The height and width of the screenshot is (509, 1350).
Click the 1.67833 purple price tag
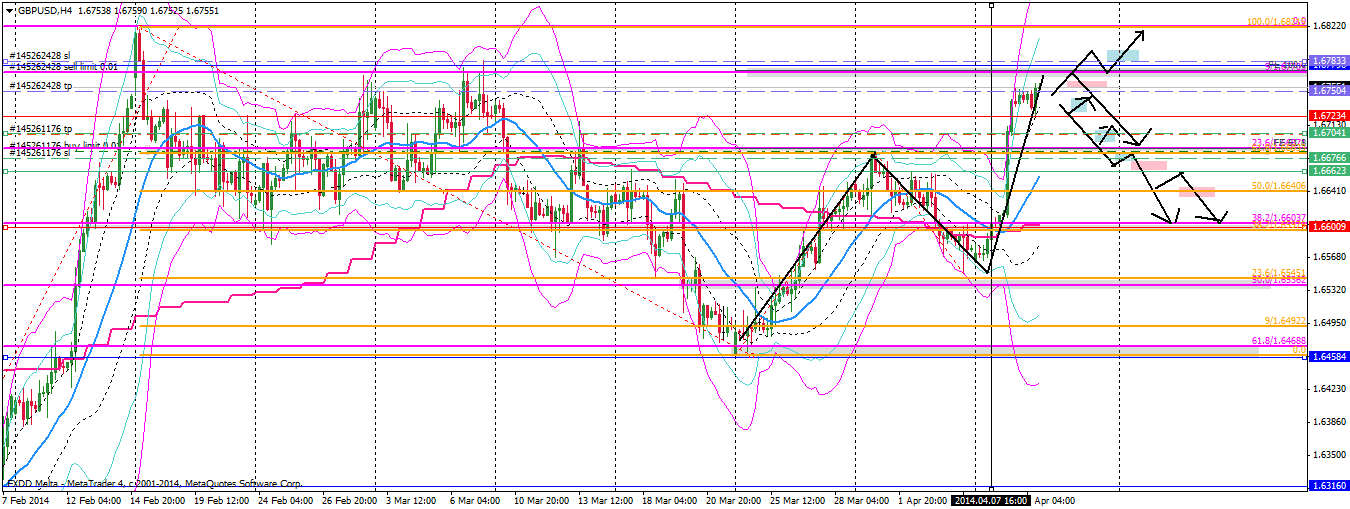click(x=1327, y=61)
